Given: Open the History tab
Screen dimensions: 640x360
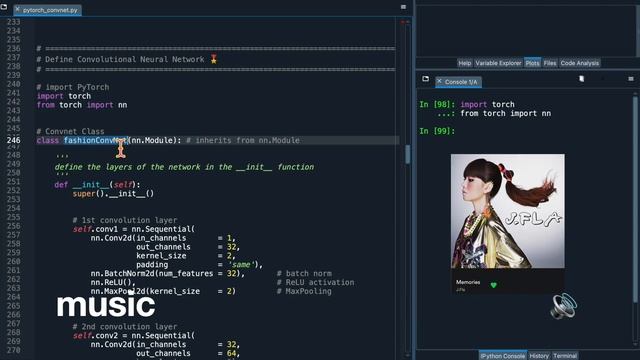Looking at the screenshot, I should pyautogui.click(x=539, y=356).
